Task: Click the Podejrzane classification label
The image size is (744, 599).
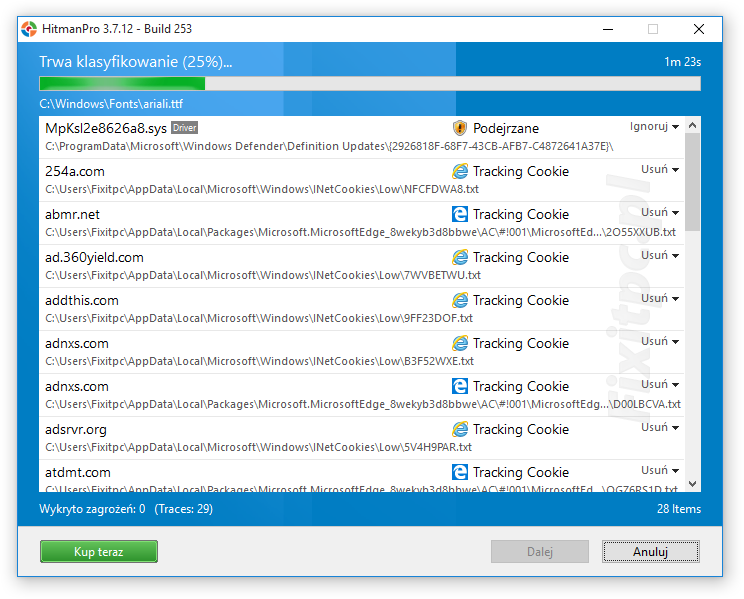Action: 506,128
